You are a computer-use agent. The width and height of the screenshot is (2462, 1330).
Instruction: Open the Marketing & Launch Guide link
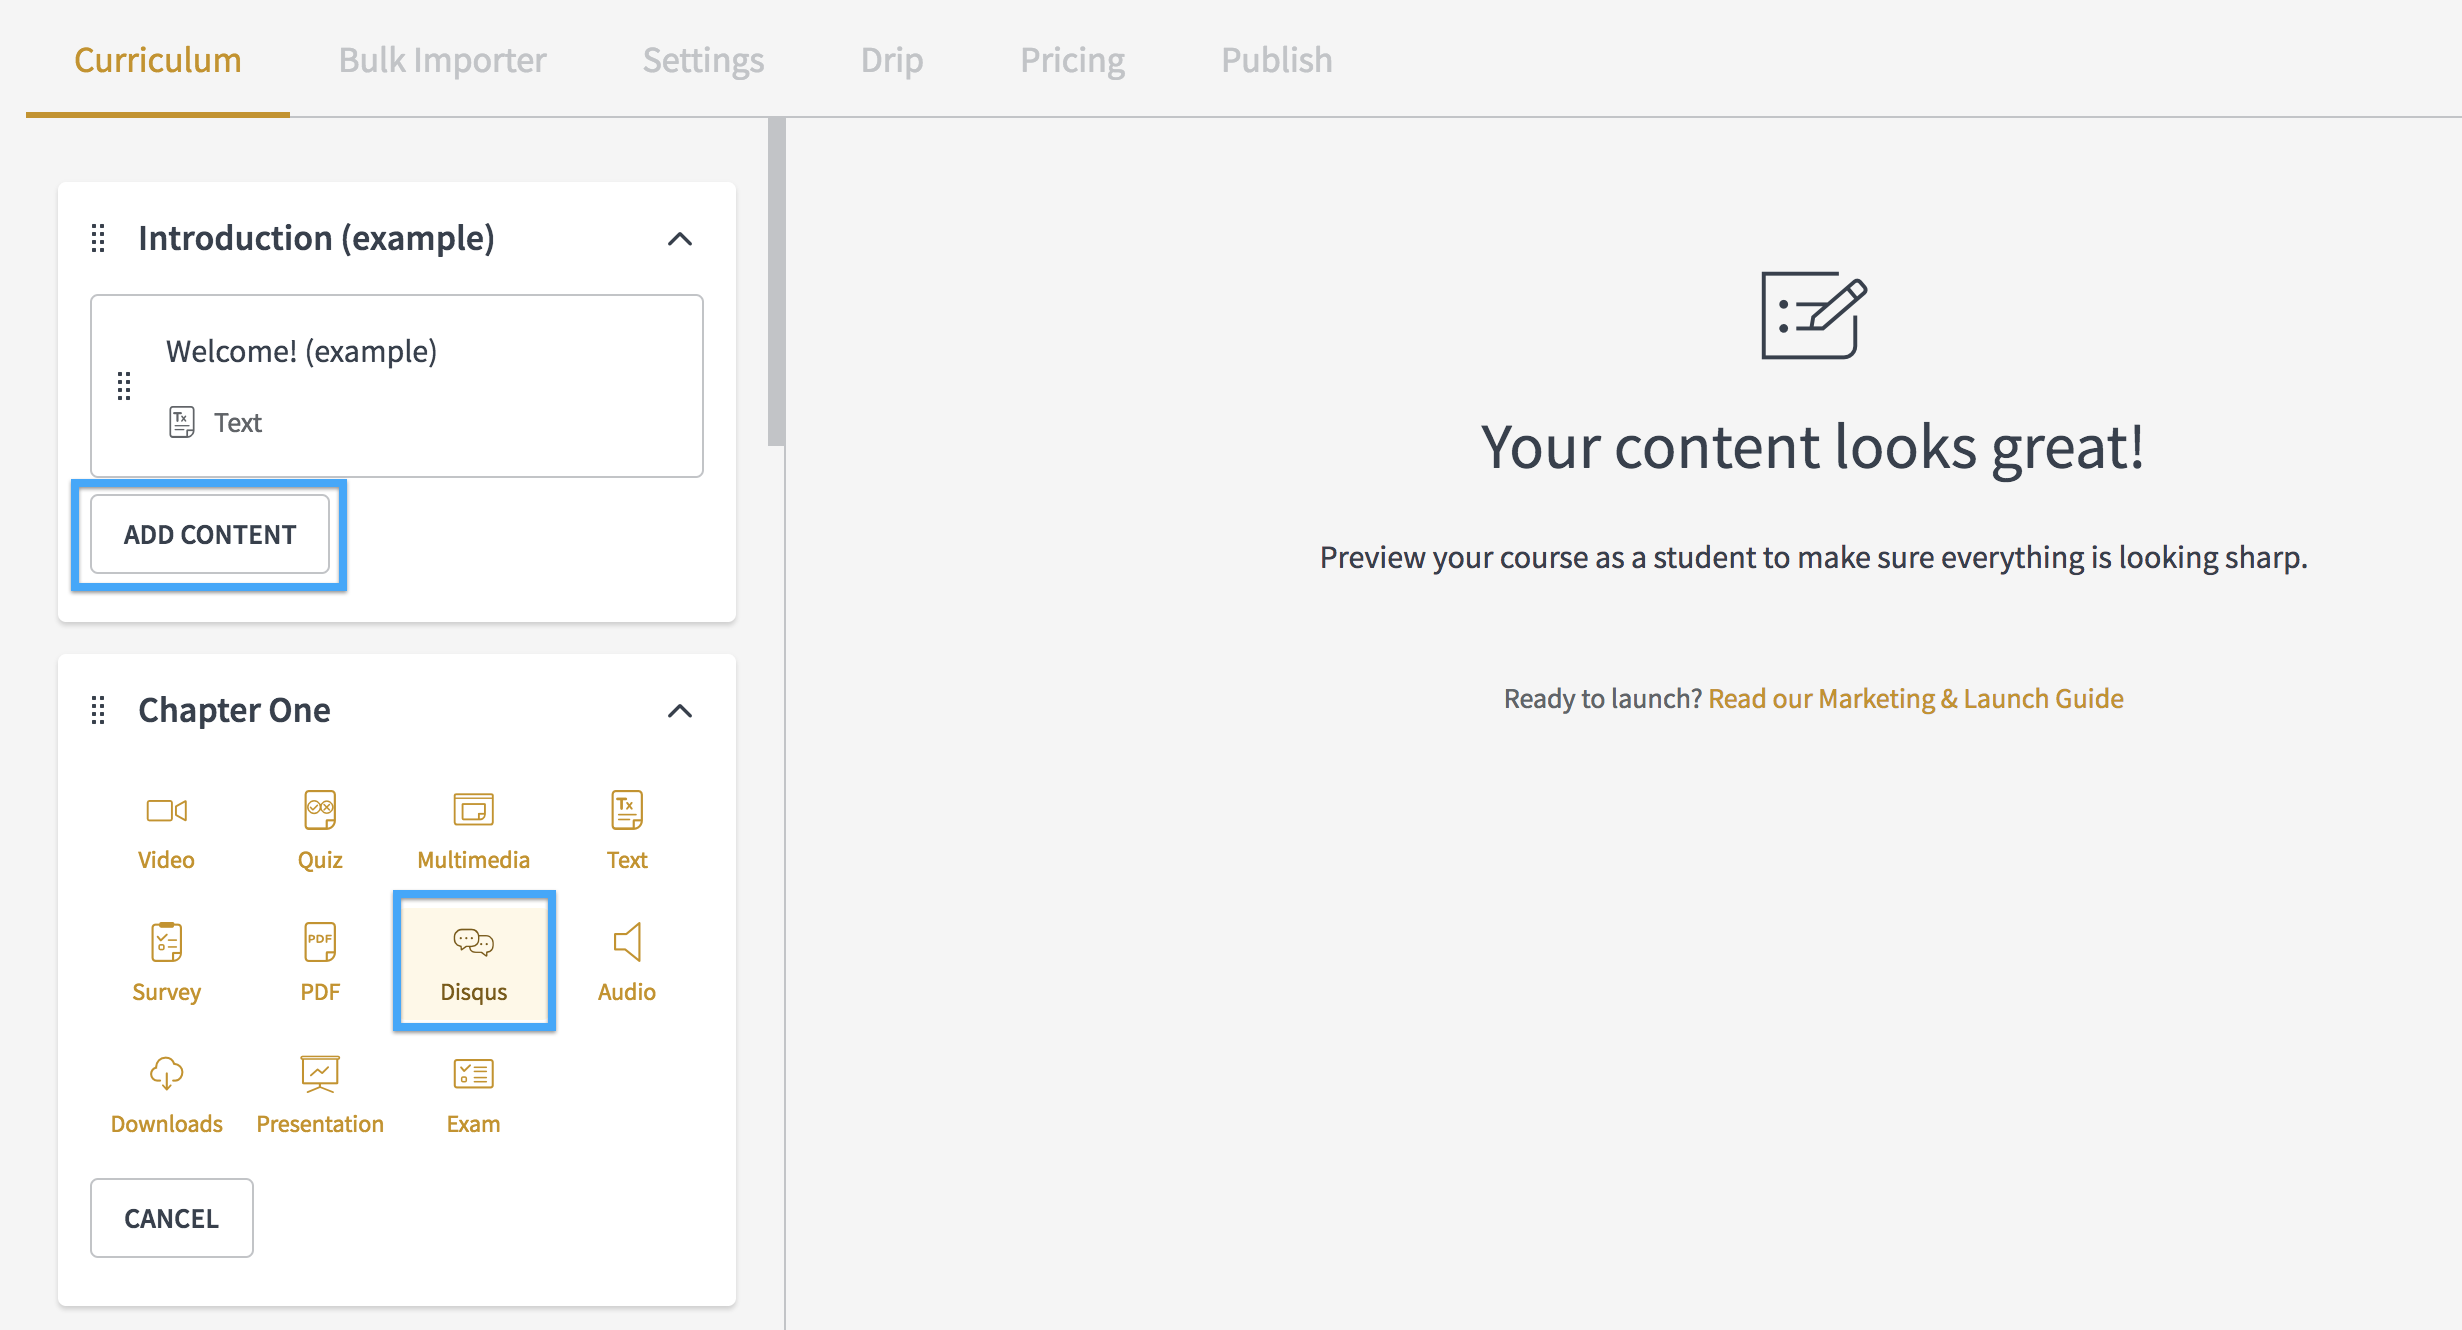click(1916, 698)
